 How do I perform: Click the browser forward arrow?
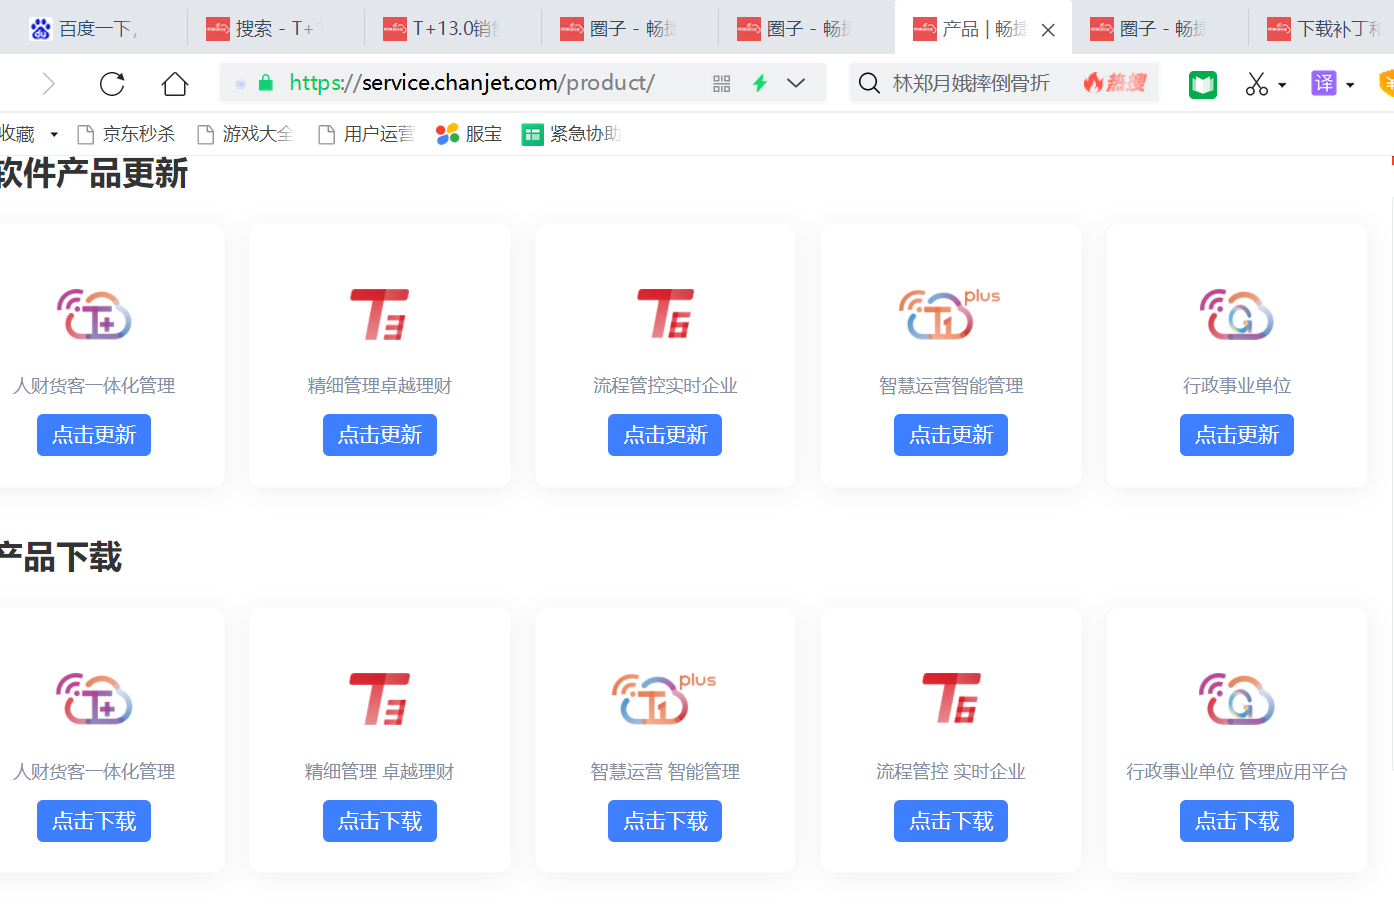click(x=48, y=83)
